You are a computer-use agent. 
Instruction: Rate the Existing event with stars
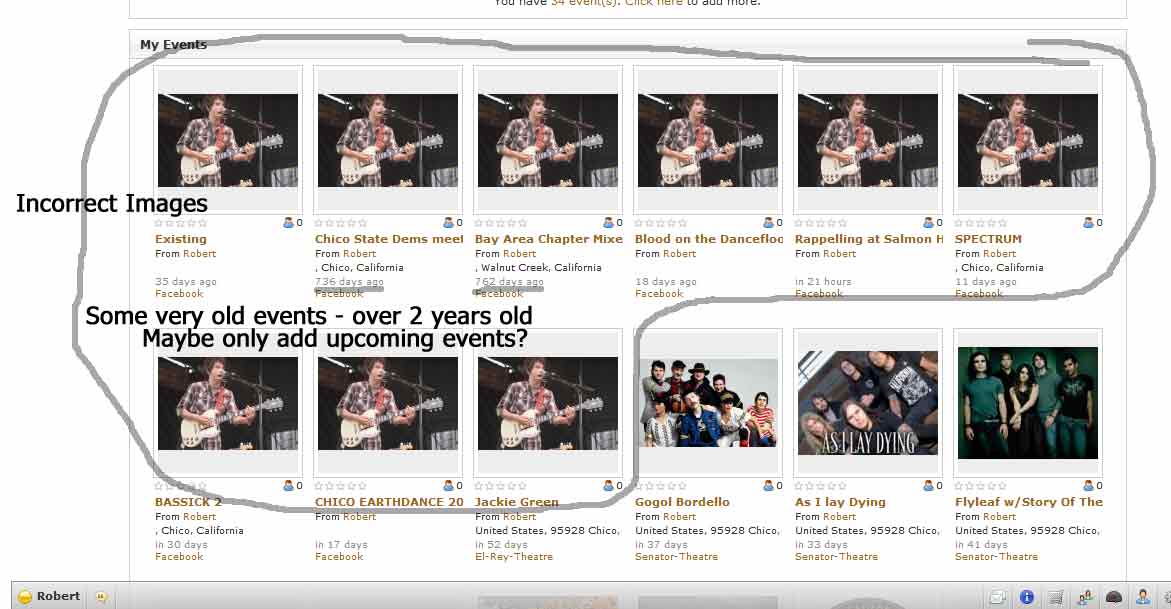point(181,223)
